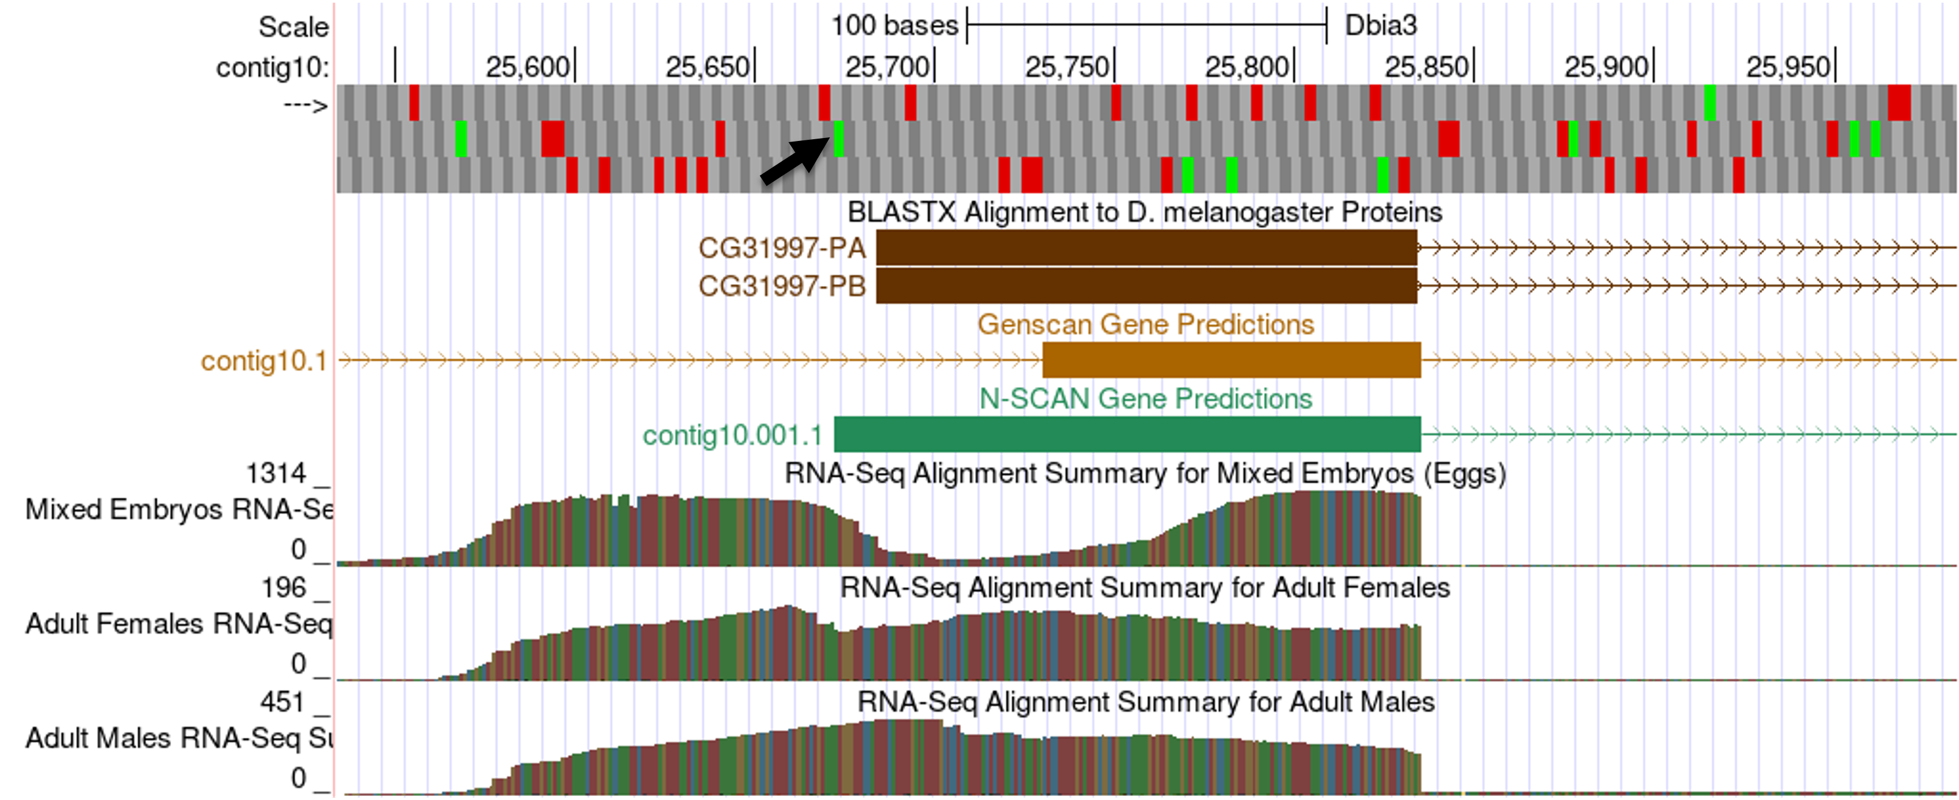The width and height of the screenshot is (1959, 800).
Task: Open the N-SCAN Gene Predictions track title
Action: (x=1146, y=399)
